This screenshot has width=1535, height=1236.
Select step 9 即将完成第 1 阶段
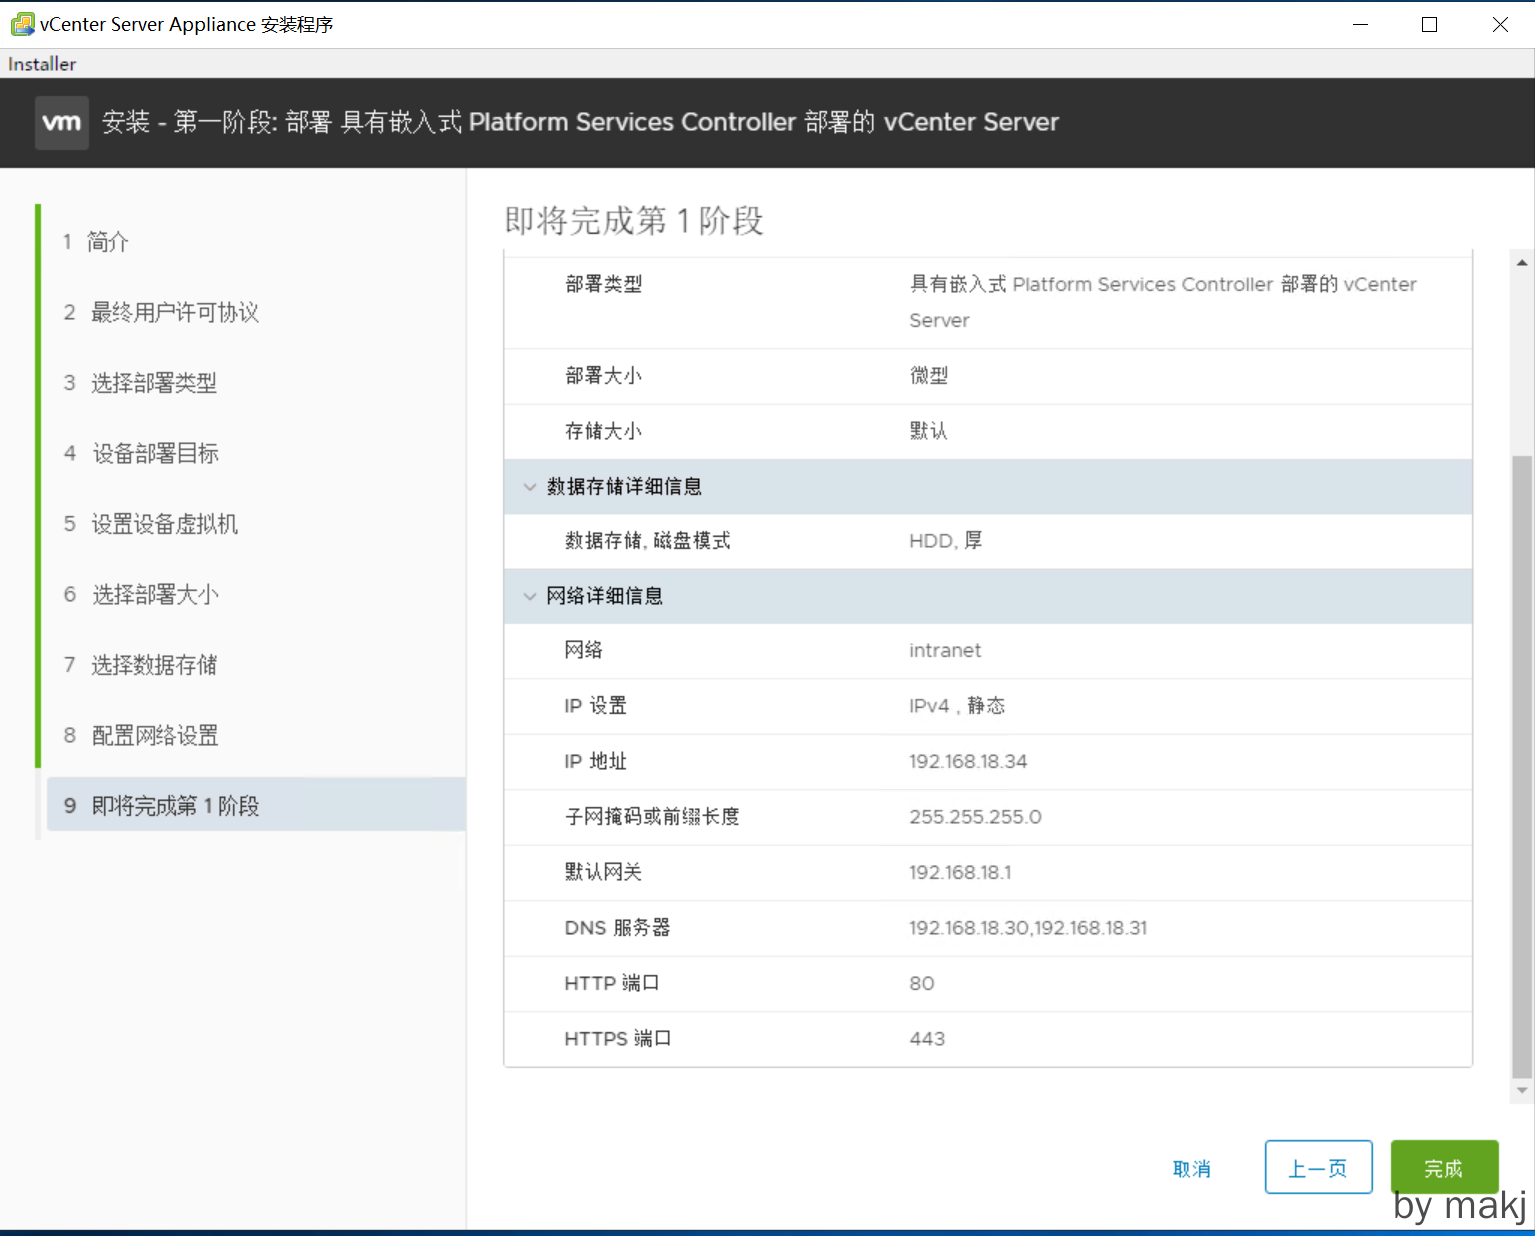click(x=175, y=806)
